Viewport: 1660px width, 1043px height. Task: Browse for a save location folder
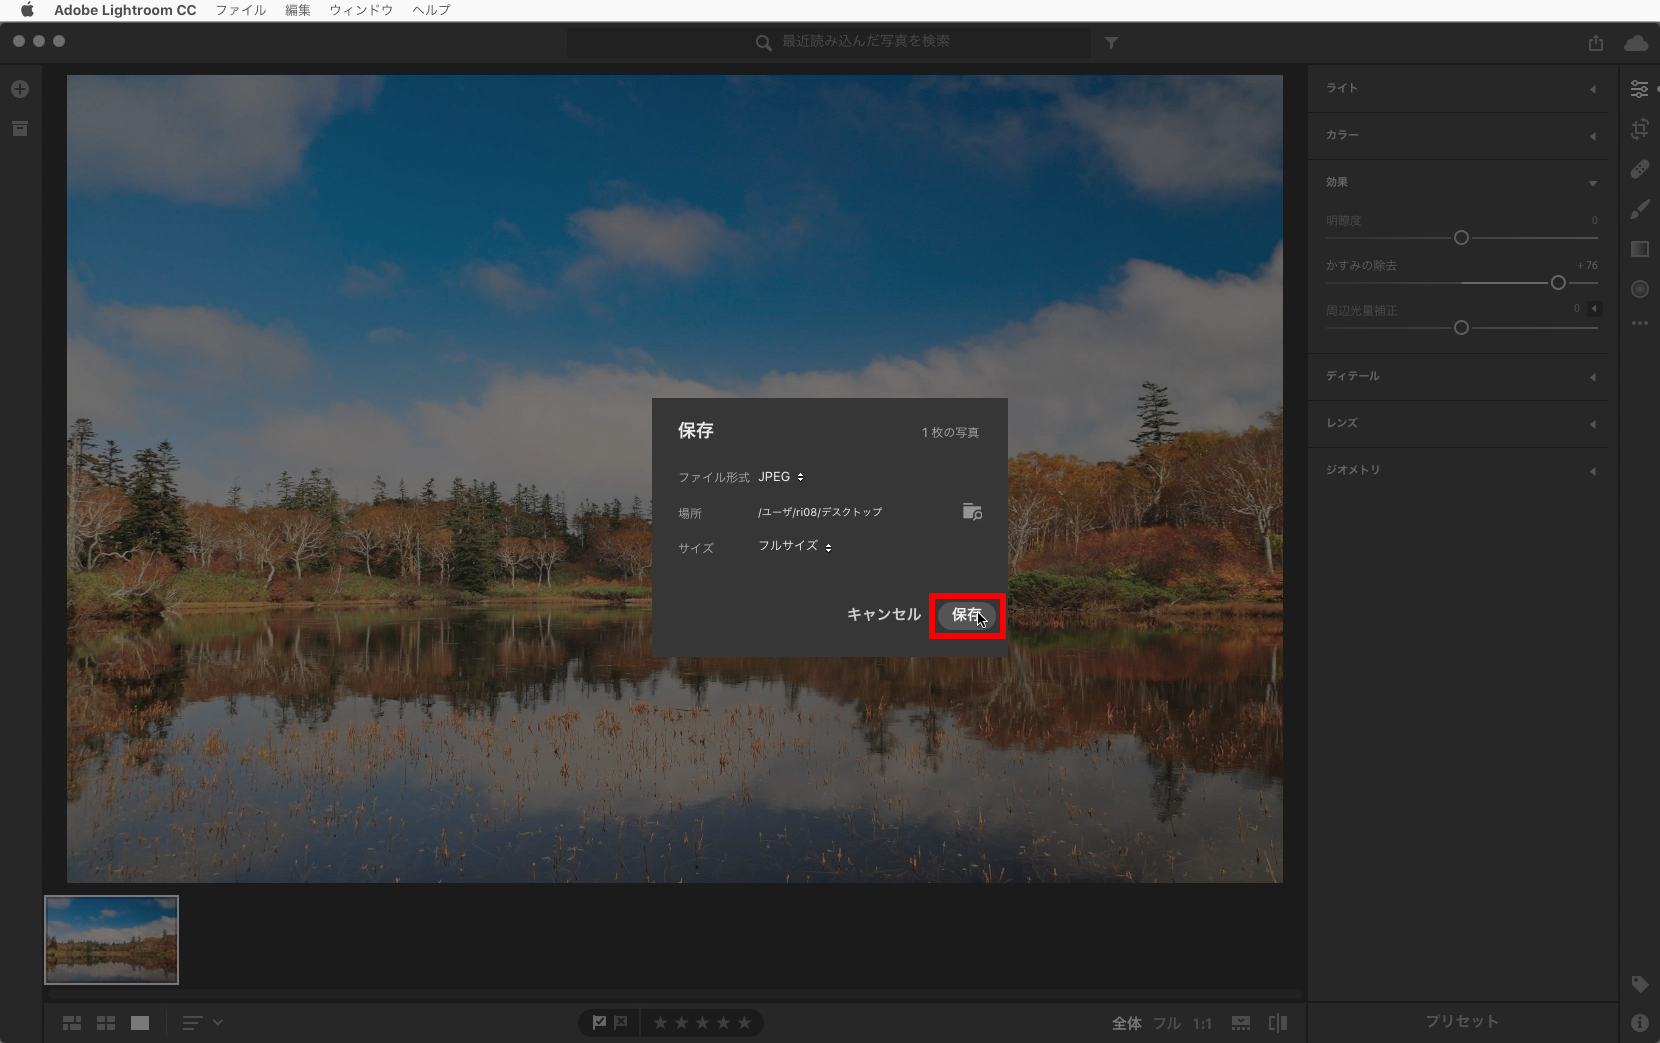tap(972, 511)
